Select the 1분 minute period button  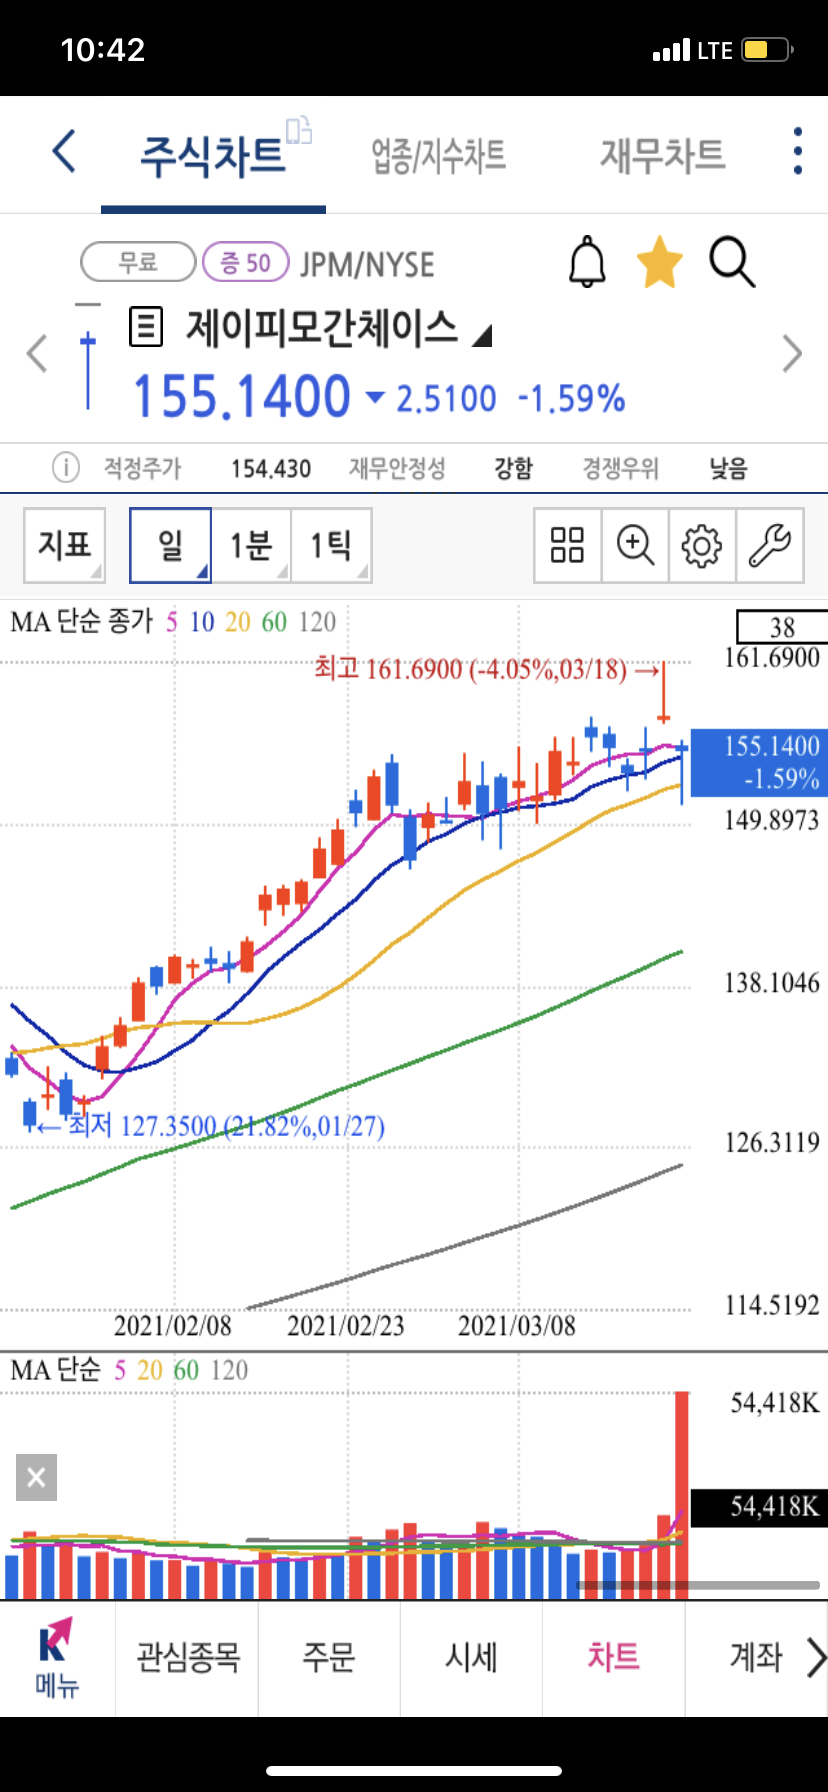tap(251, 545)
